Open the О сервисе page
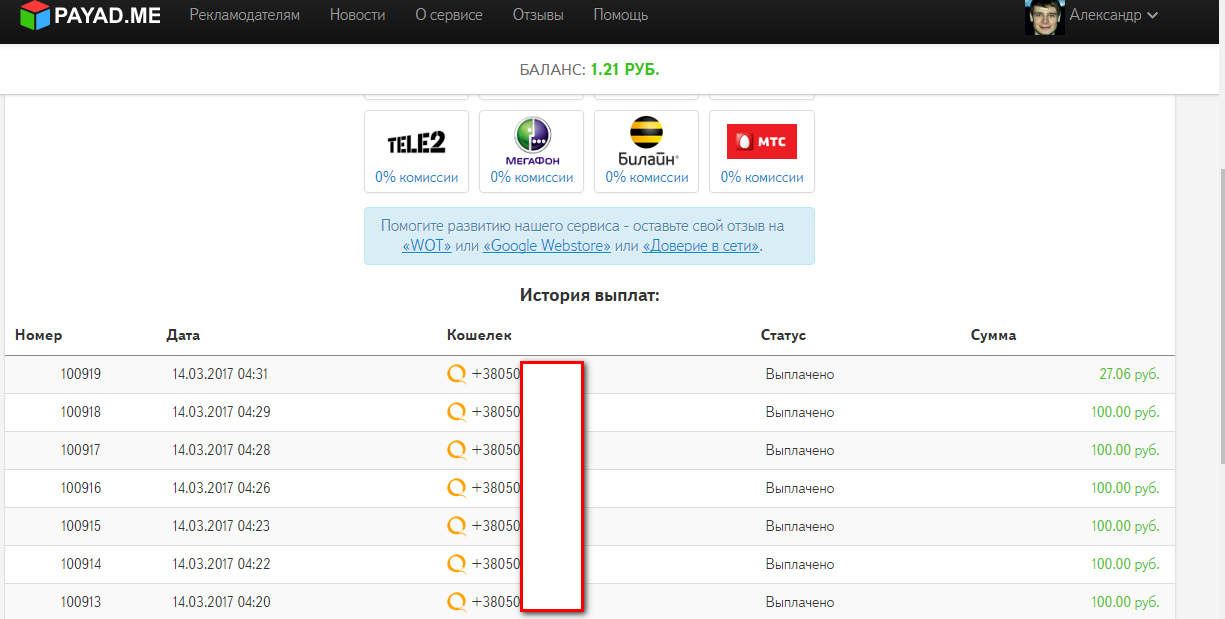 pos(448,15)
